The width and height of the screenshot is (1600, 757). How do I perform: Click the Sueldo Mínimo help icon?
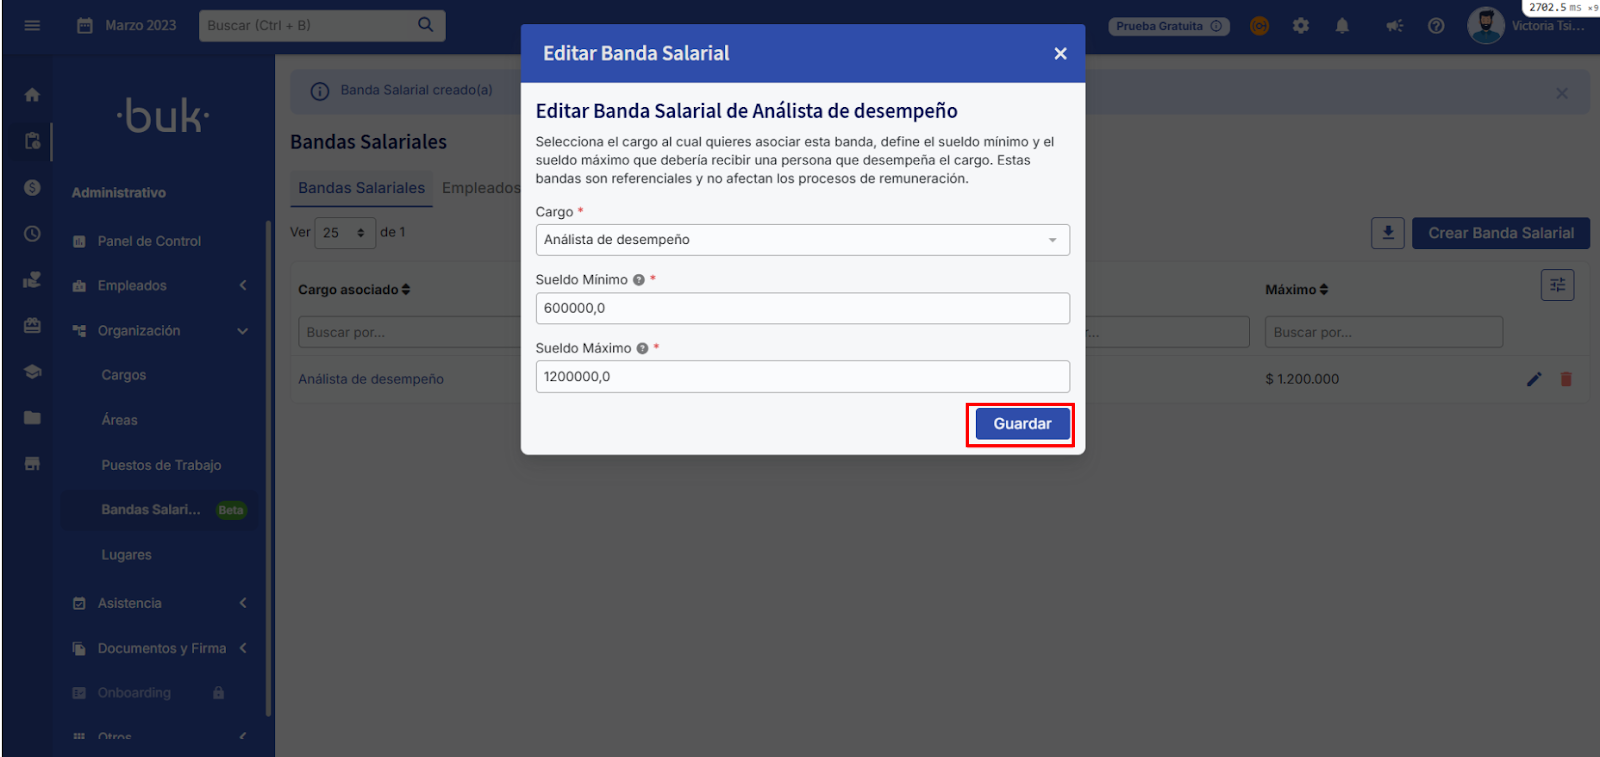click(639, 280)
